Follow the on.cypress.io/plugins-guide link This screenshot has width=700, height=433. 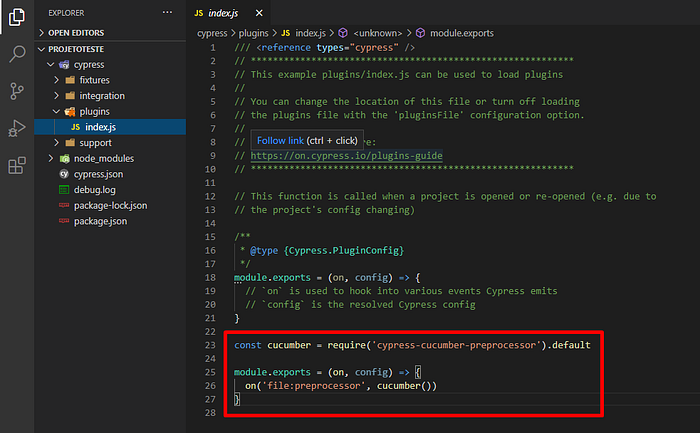click(346, 155)
